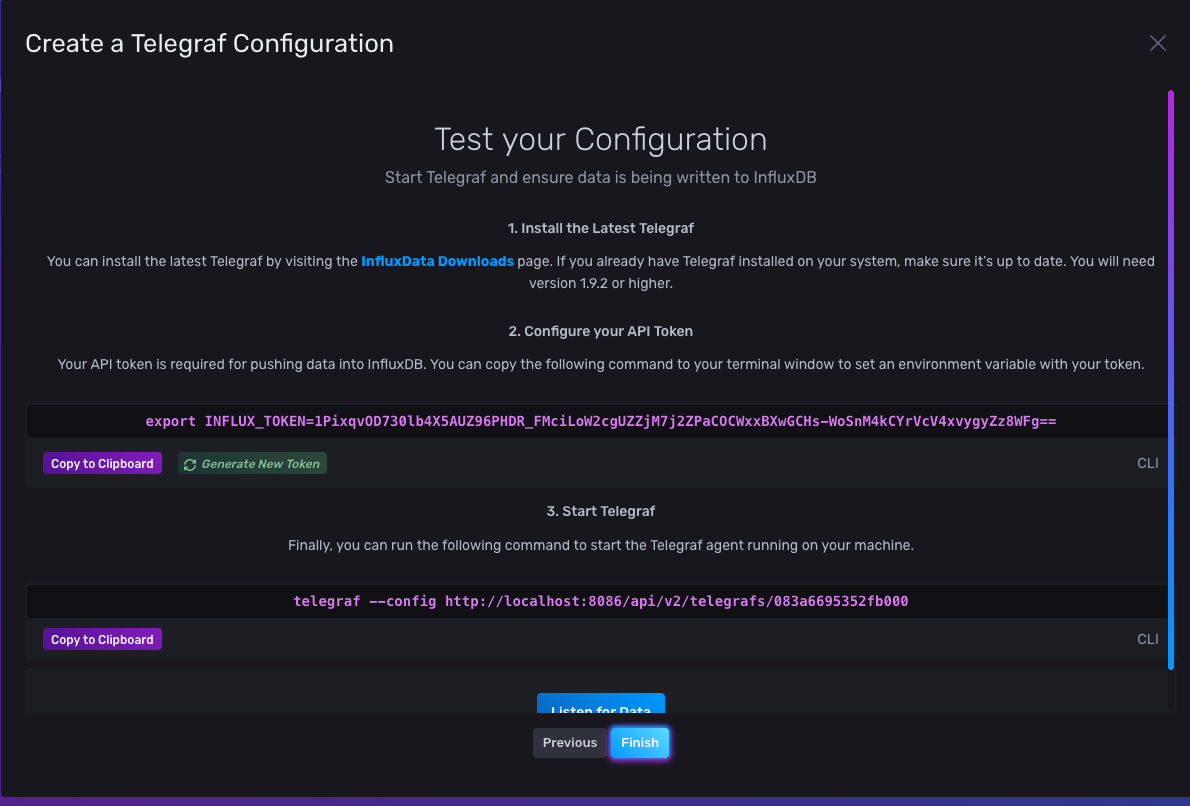
Task: Click the refresh icon in Generate New Token
Action: [x=190, y=464]
